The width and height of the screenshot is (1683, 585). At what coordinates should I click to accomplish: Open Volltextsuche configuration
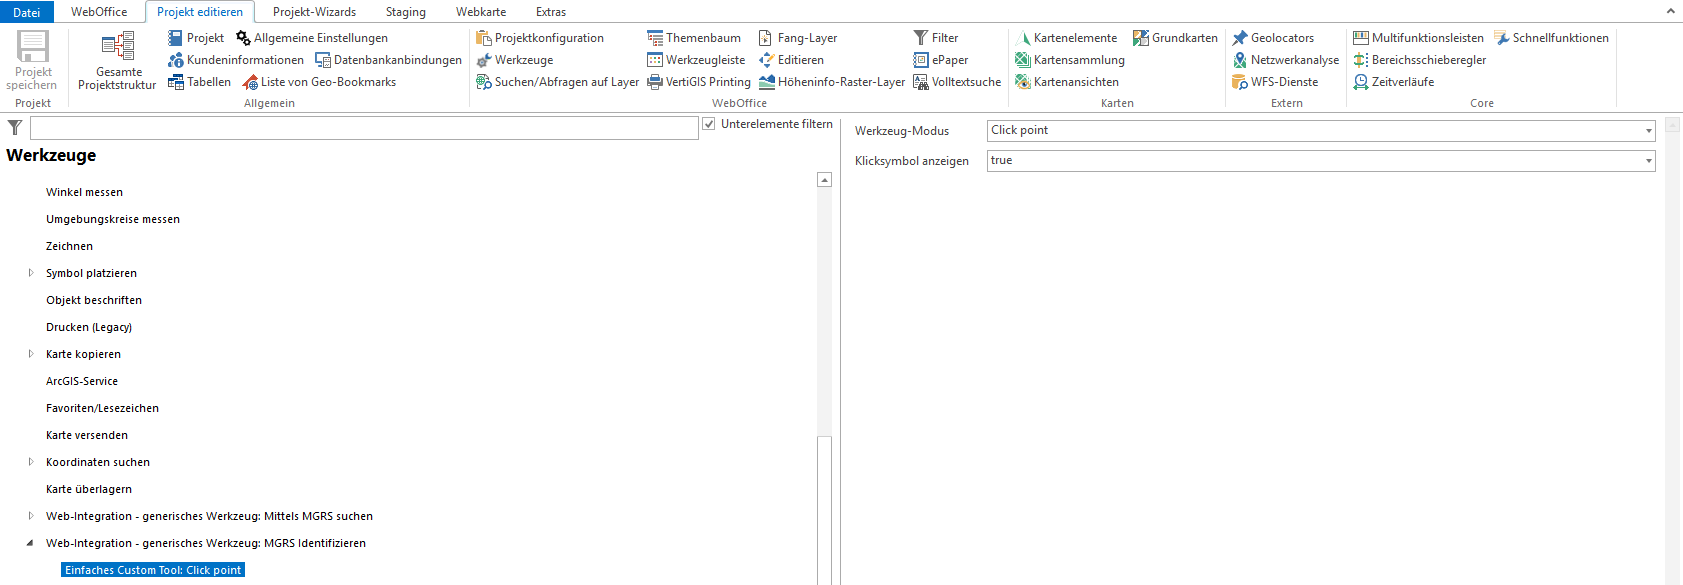tap(957, 82)
